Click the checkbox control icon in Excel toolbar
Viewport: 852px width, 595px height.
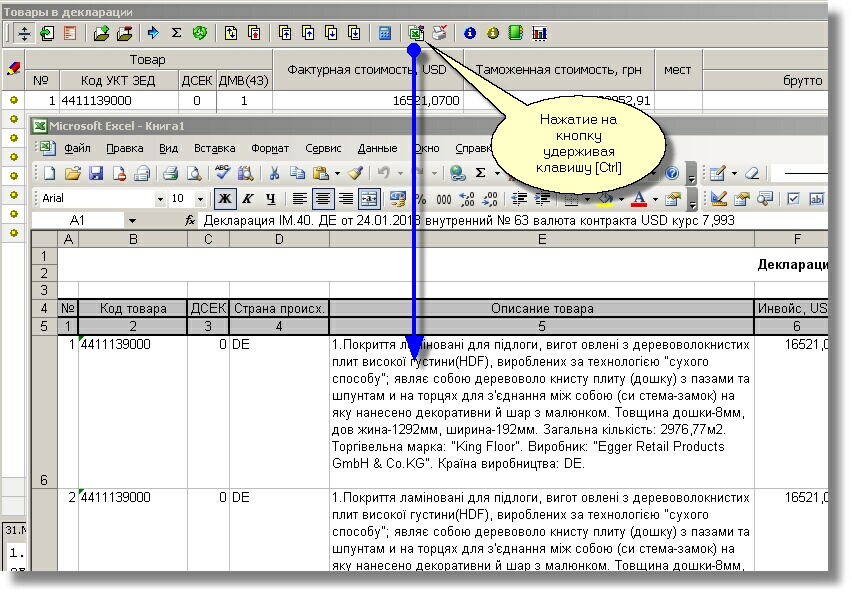tap(793, 199)
